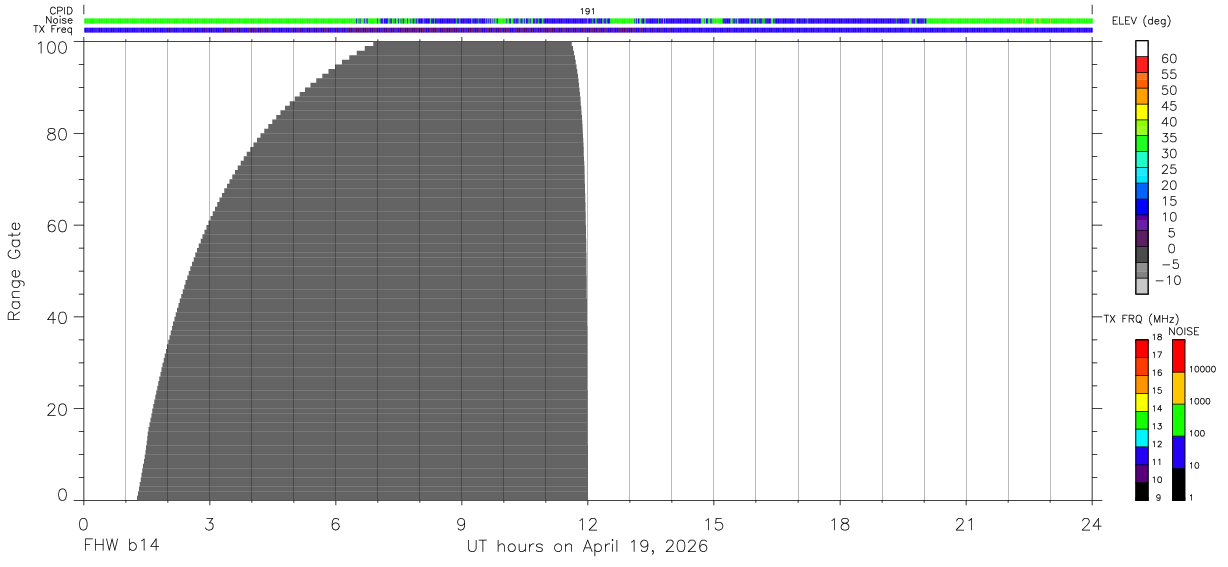
Task: Click the x-axis tick label "21"
Action: click(x=965, y=525)
